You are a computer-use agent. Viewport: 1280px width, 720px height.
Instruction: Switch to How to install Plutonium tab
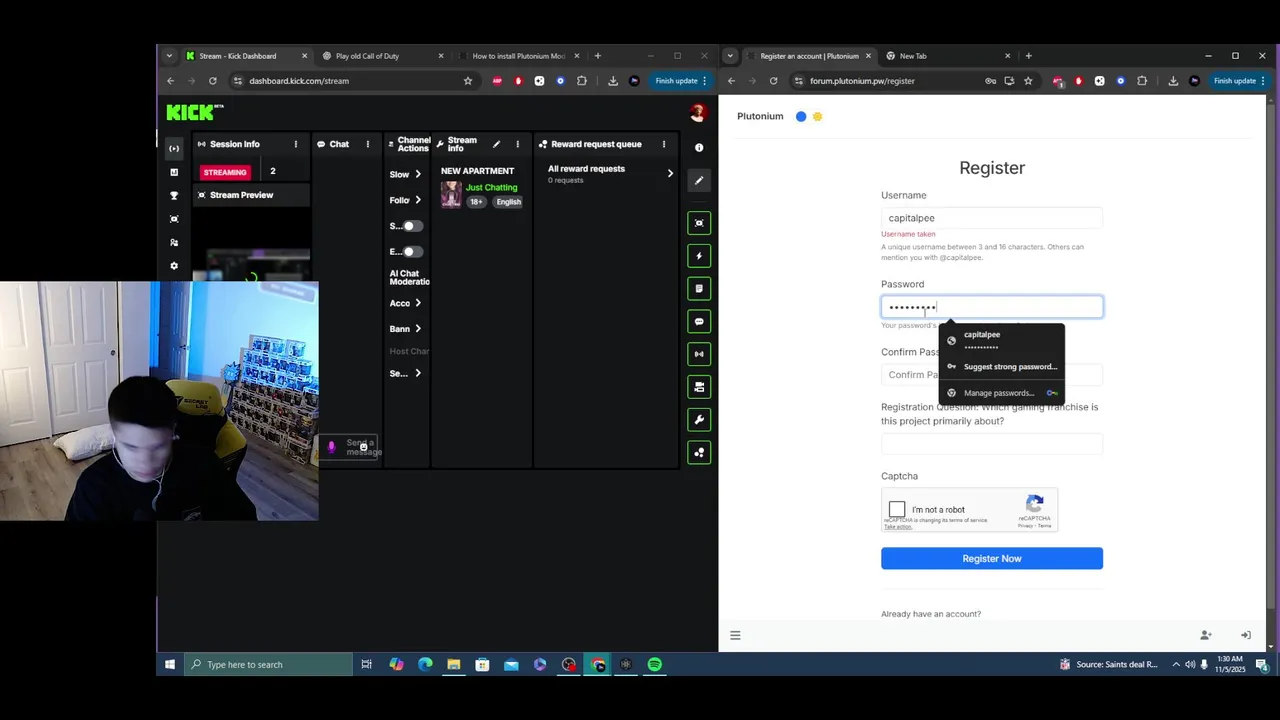point(518,56)
